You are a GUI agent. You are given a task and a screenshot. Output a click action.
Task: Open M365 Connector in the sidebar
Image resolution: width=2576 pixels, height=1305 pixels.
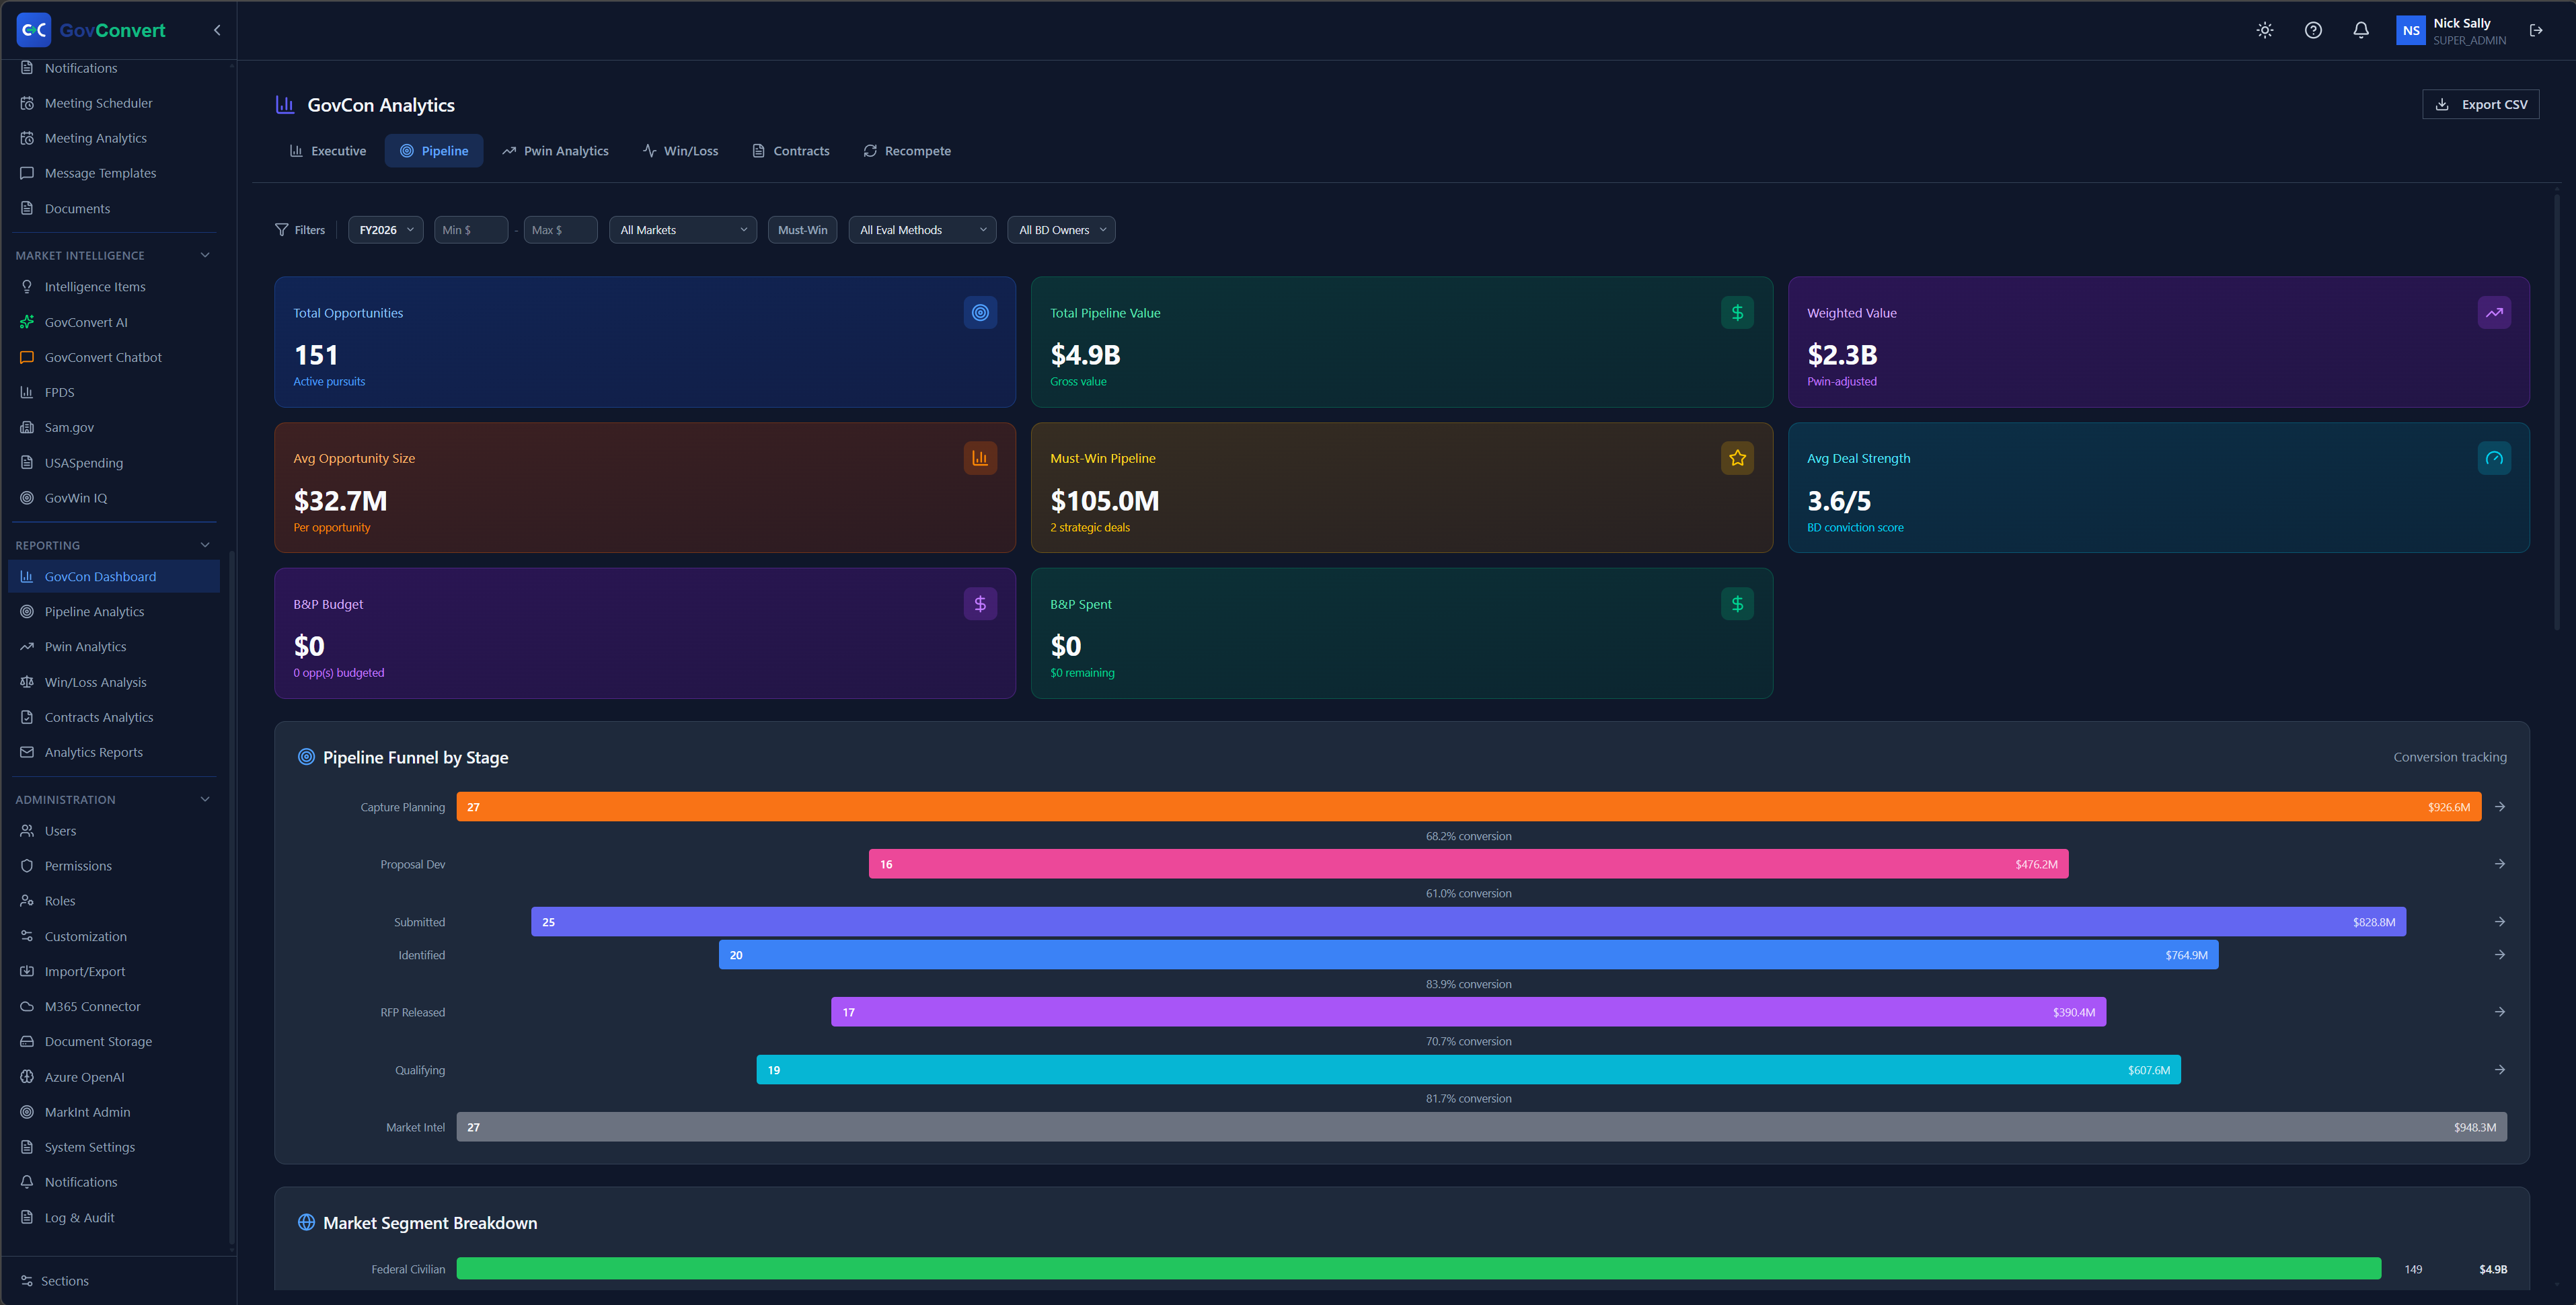click(x=114, y=1007)
